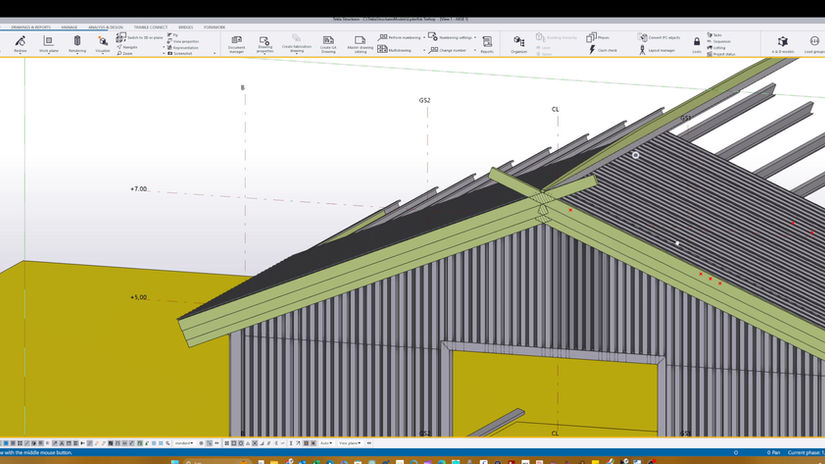Switch to Analysis & Design tab
Viewport: 825px width, 464px height.
(105, 27)
